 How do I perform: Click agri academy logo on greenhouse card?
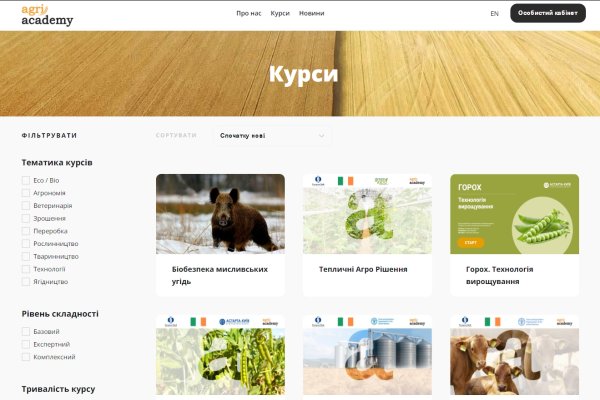point(417,181)
